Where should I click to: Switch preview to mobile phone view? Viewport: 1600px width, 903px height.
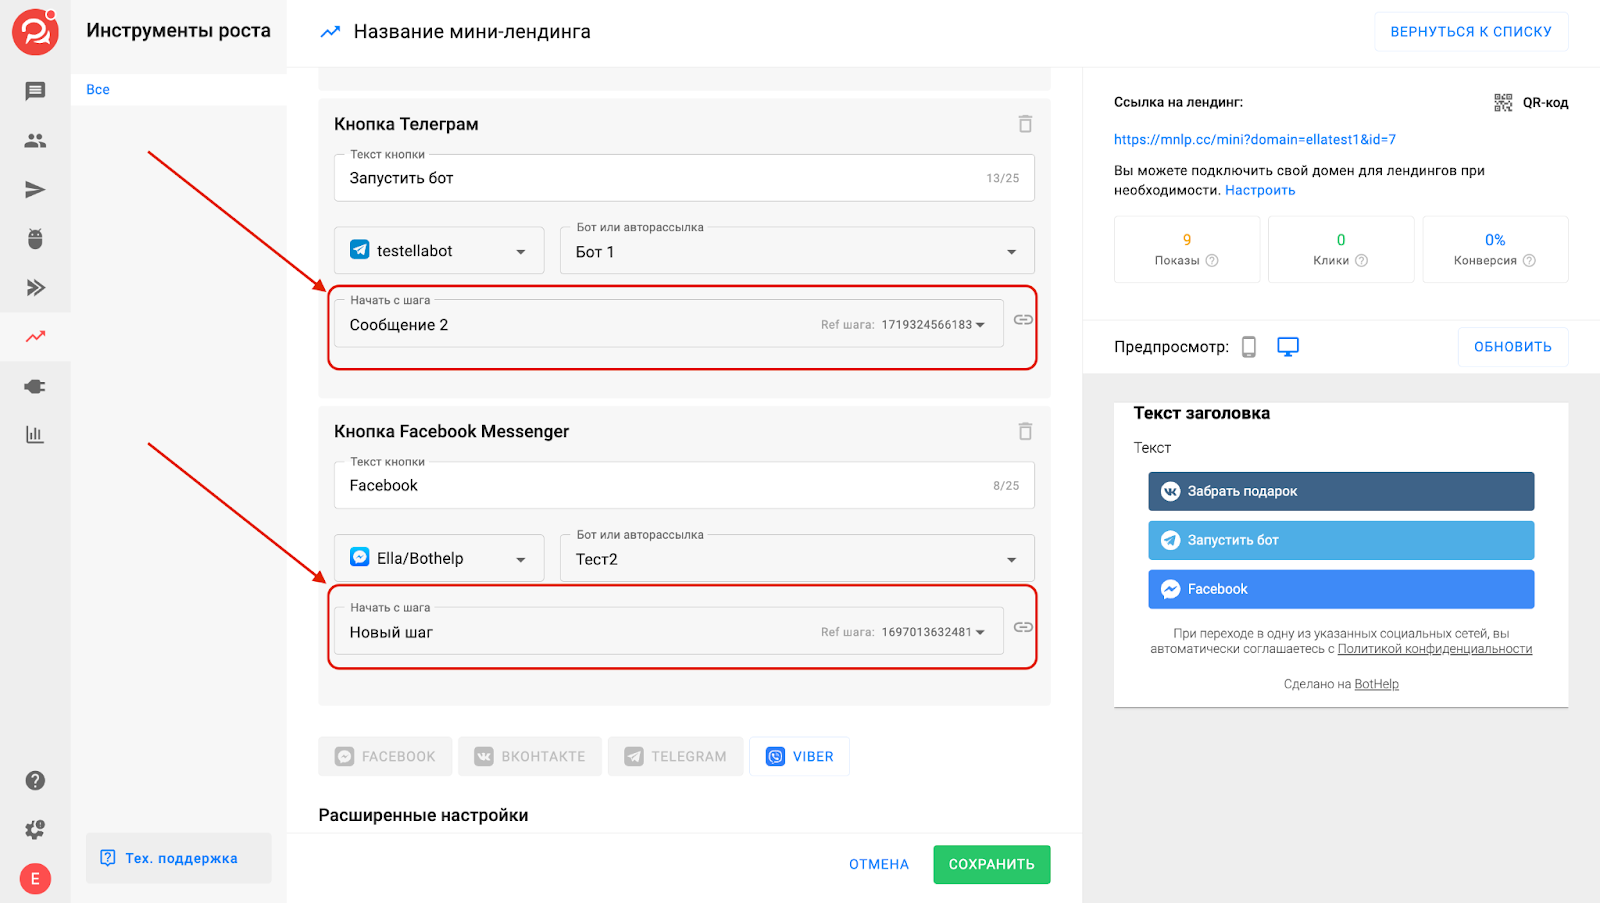(1248, 347)
